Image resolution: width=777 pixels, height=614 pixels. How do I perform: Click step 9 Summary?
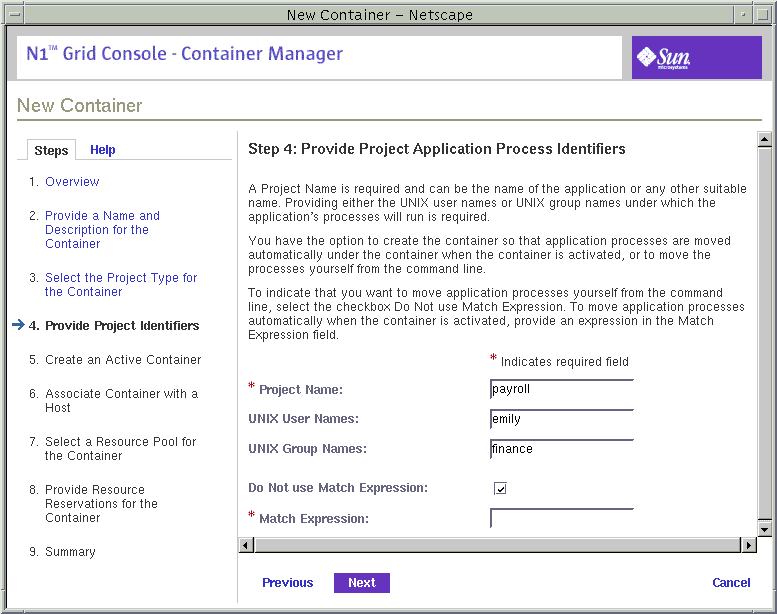coord(70,552)
